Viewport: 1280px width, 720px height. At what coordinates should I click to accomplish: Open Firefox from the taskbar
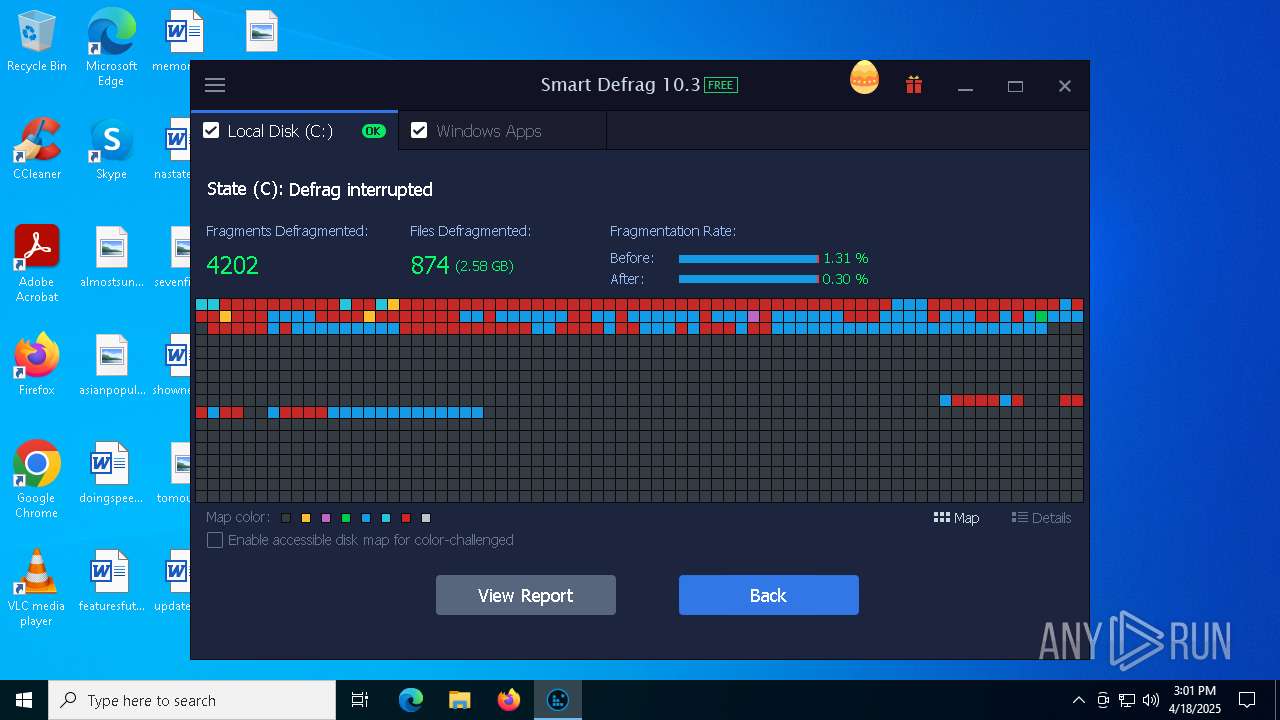point(509,700)
